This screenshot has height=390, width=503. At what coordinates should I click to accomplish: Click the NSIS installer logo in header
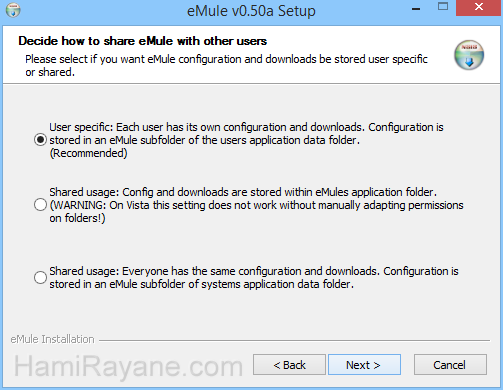pyautogui.click(x=469, y=55)
